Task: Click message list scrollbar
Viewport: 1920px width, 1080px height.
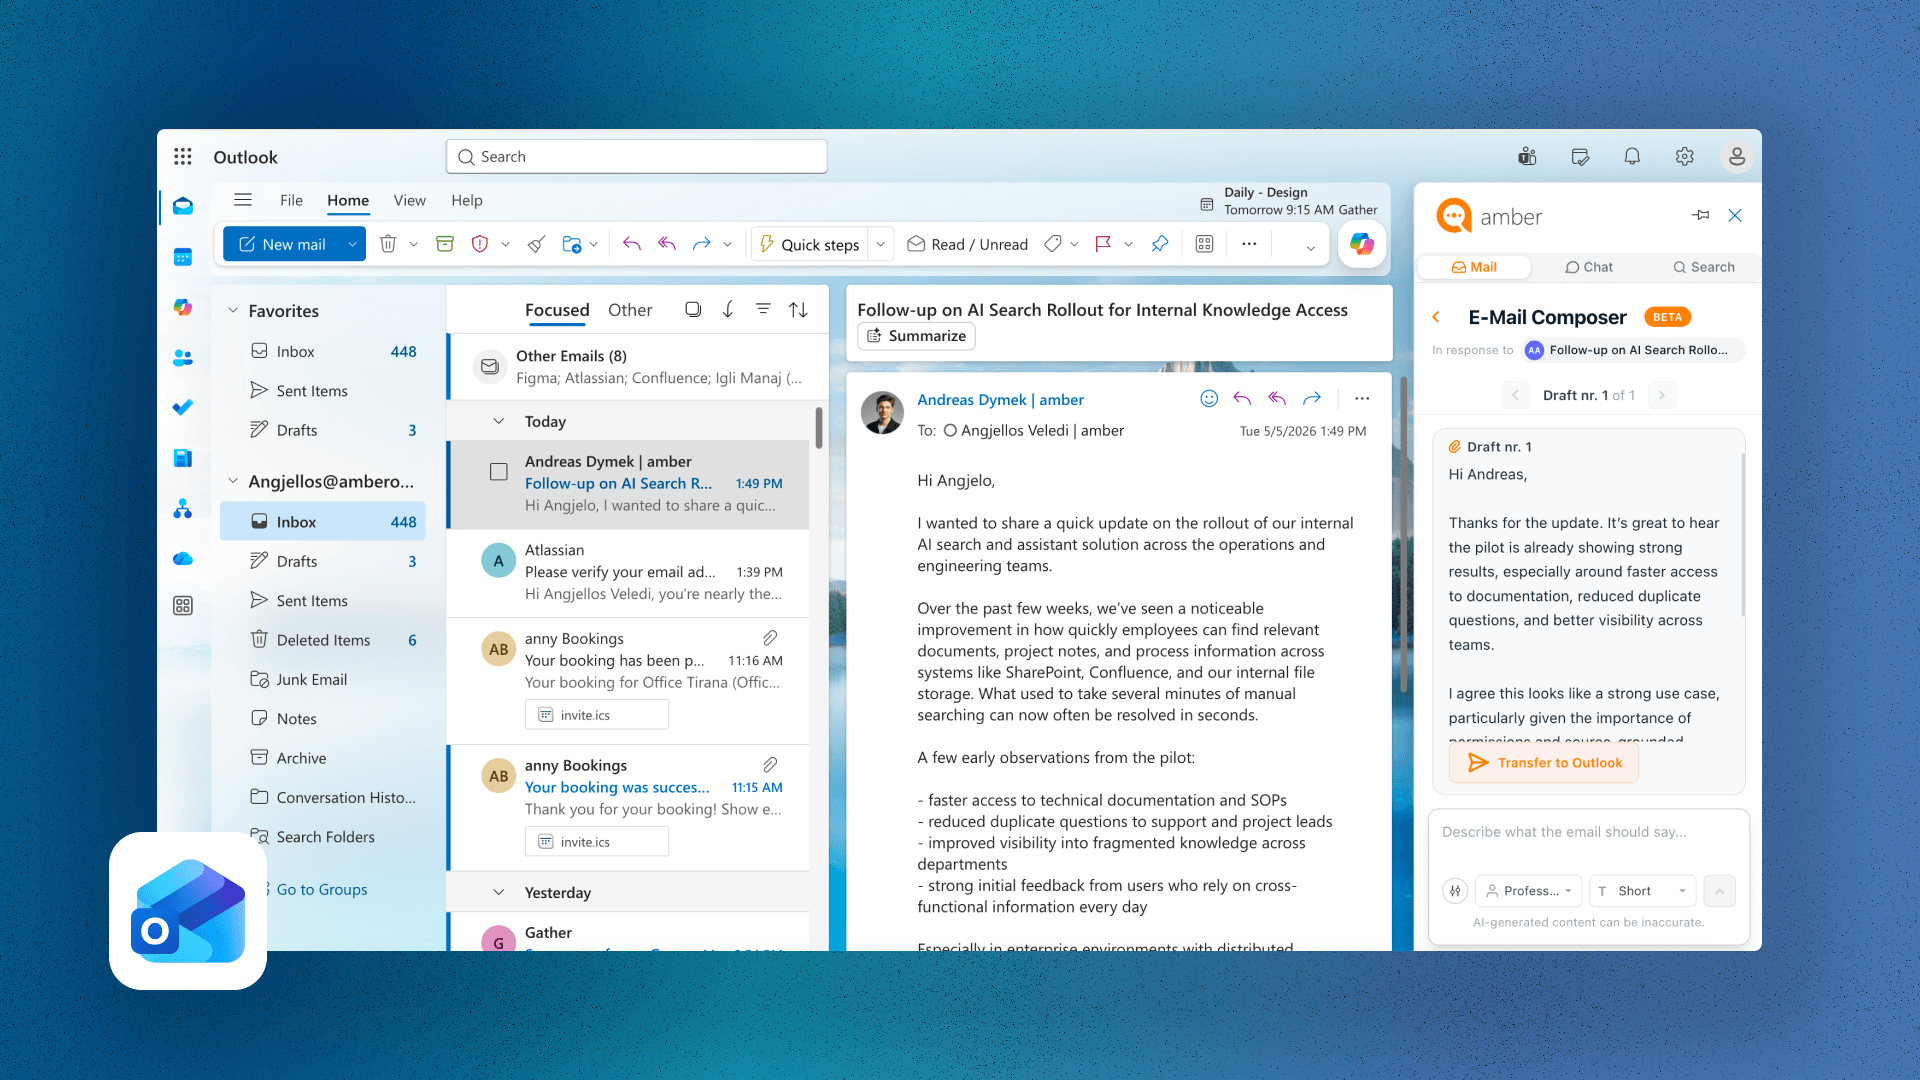Action: click(x=819, y=428)
